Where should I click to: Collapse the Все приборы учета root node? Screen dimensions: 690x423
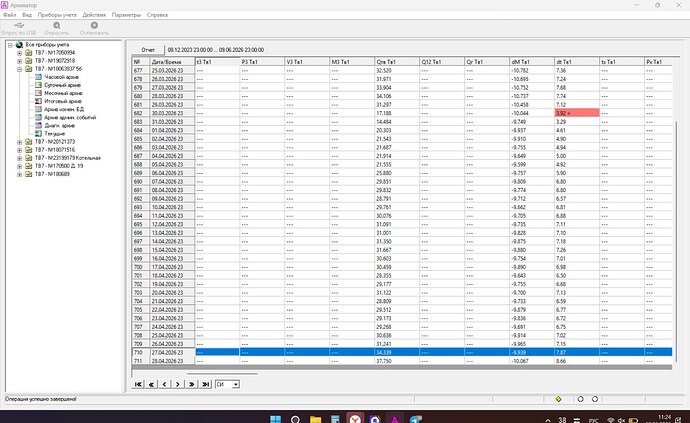(10, 45)
